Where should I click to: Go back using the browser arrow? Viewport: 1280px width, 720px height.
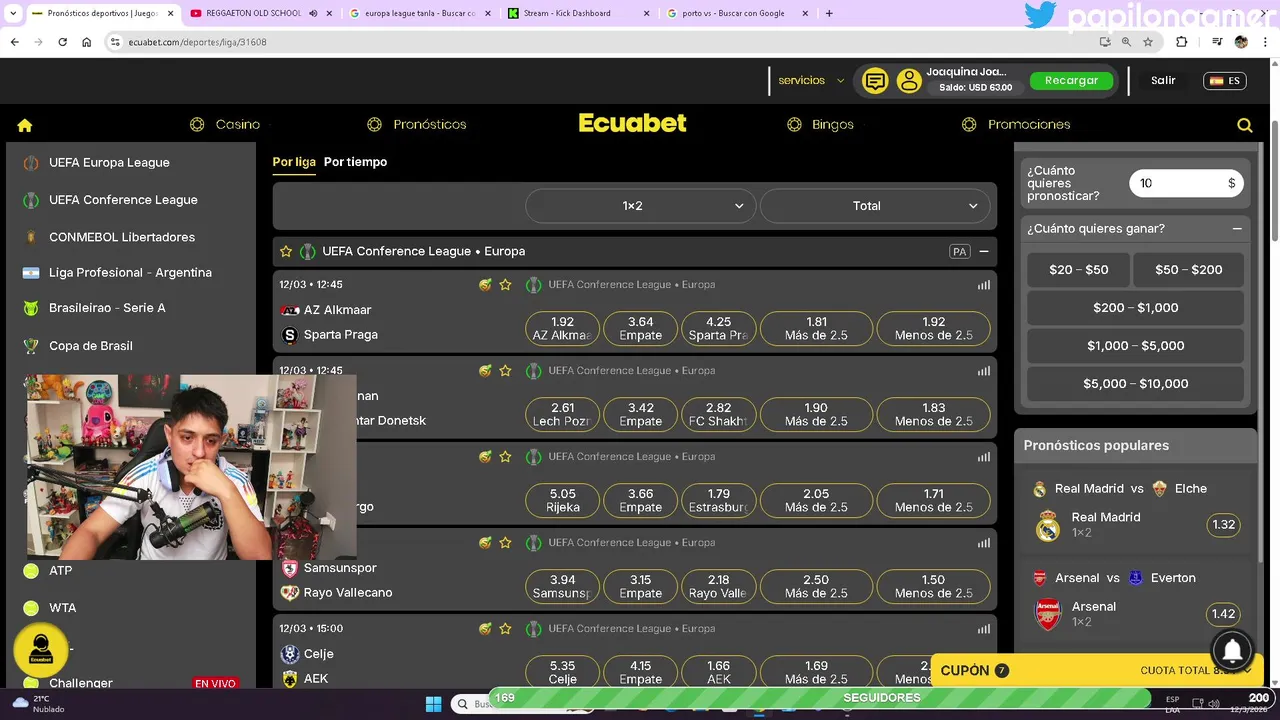tap(15, 42)
